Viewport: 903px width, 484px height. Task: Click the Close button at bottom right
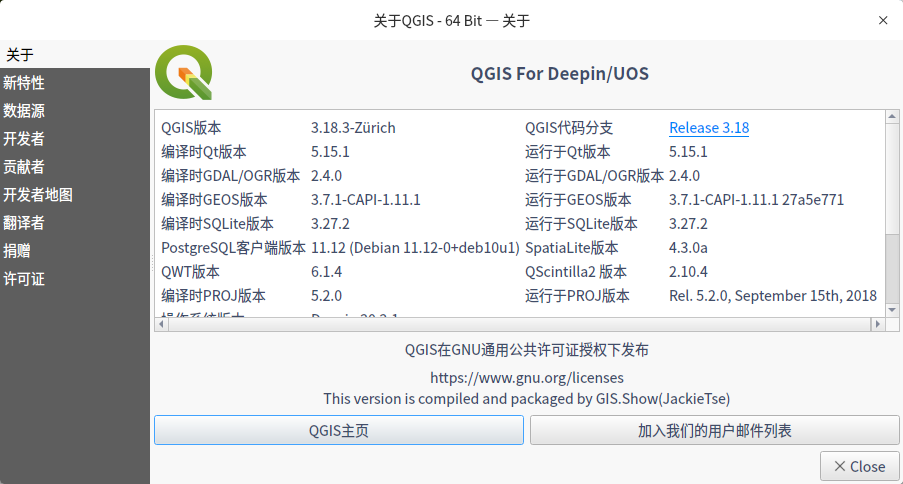(x=859, y=466)
